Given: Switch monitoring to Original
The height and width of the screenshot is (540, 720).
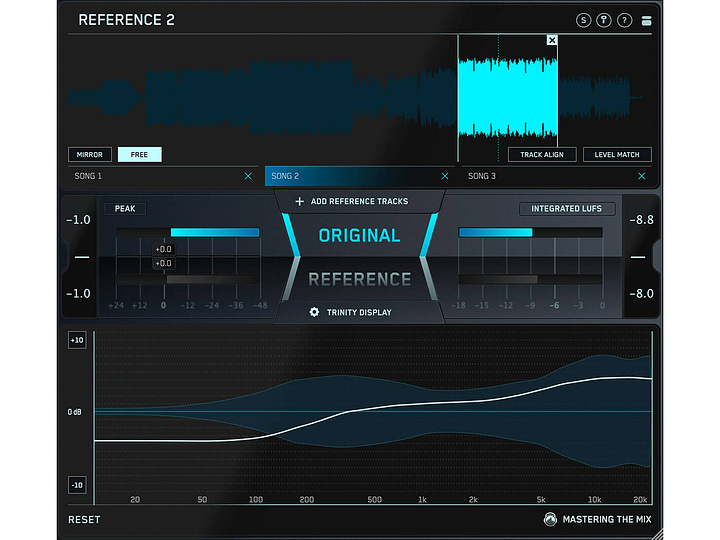Looking at the screenshot, I should pos(360,236).
